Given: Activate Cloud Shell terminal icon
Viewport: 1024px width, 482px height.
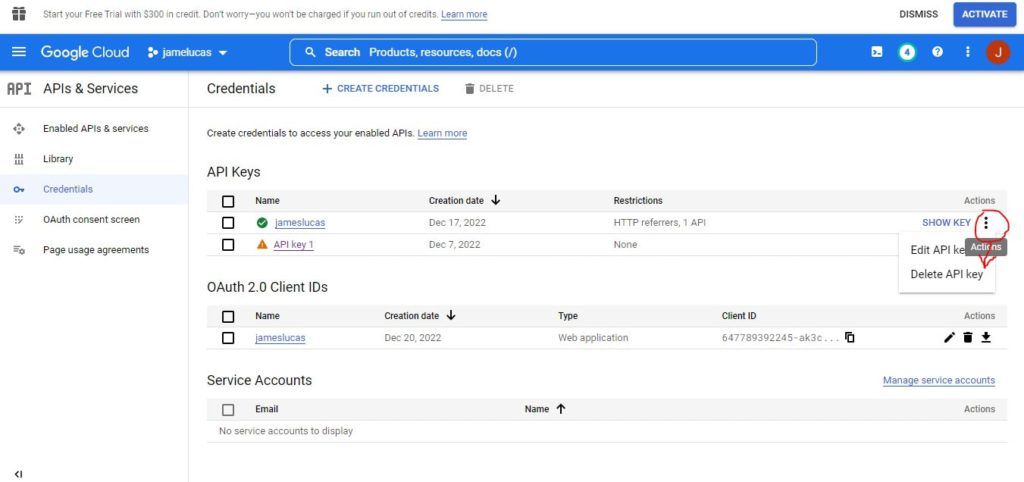Looking at the screenshot, I should click(x=877, y=52).
